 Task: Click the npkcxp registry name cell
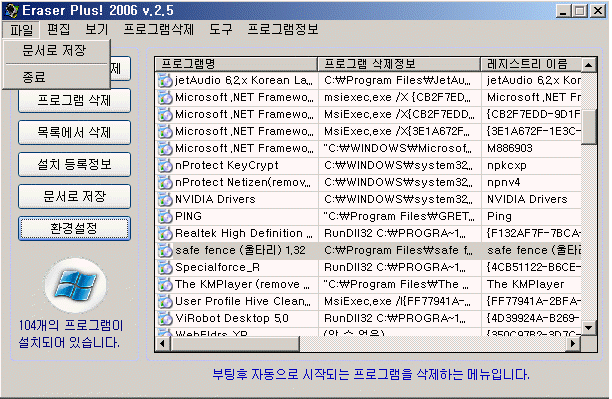tap(507, 166)
